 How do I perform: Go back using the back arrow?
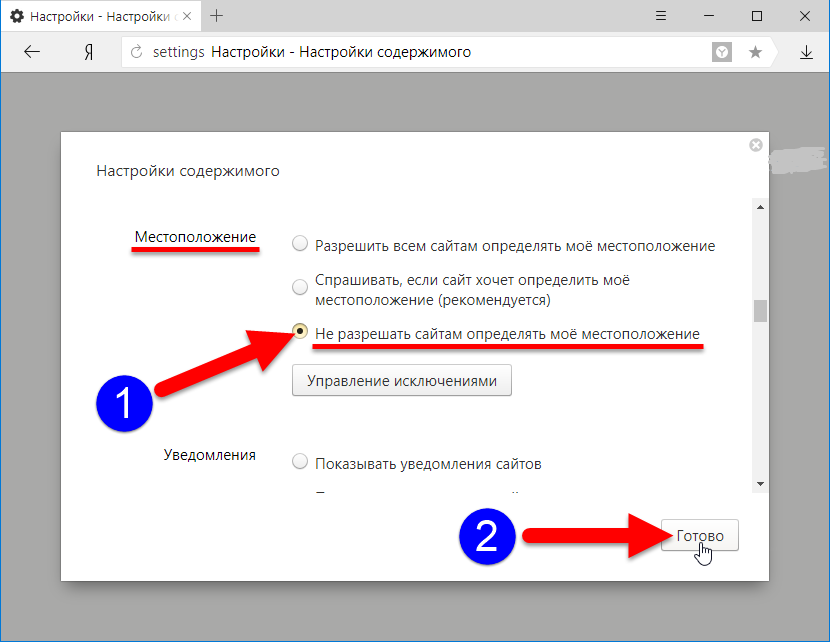32,52
